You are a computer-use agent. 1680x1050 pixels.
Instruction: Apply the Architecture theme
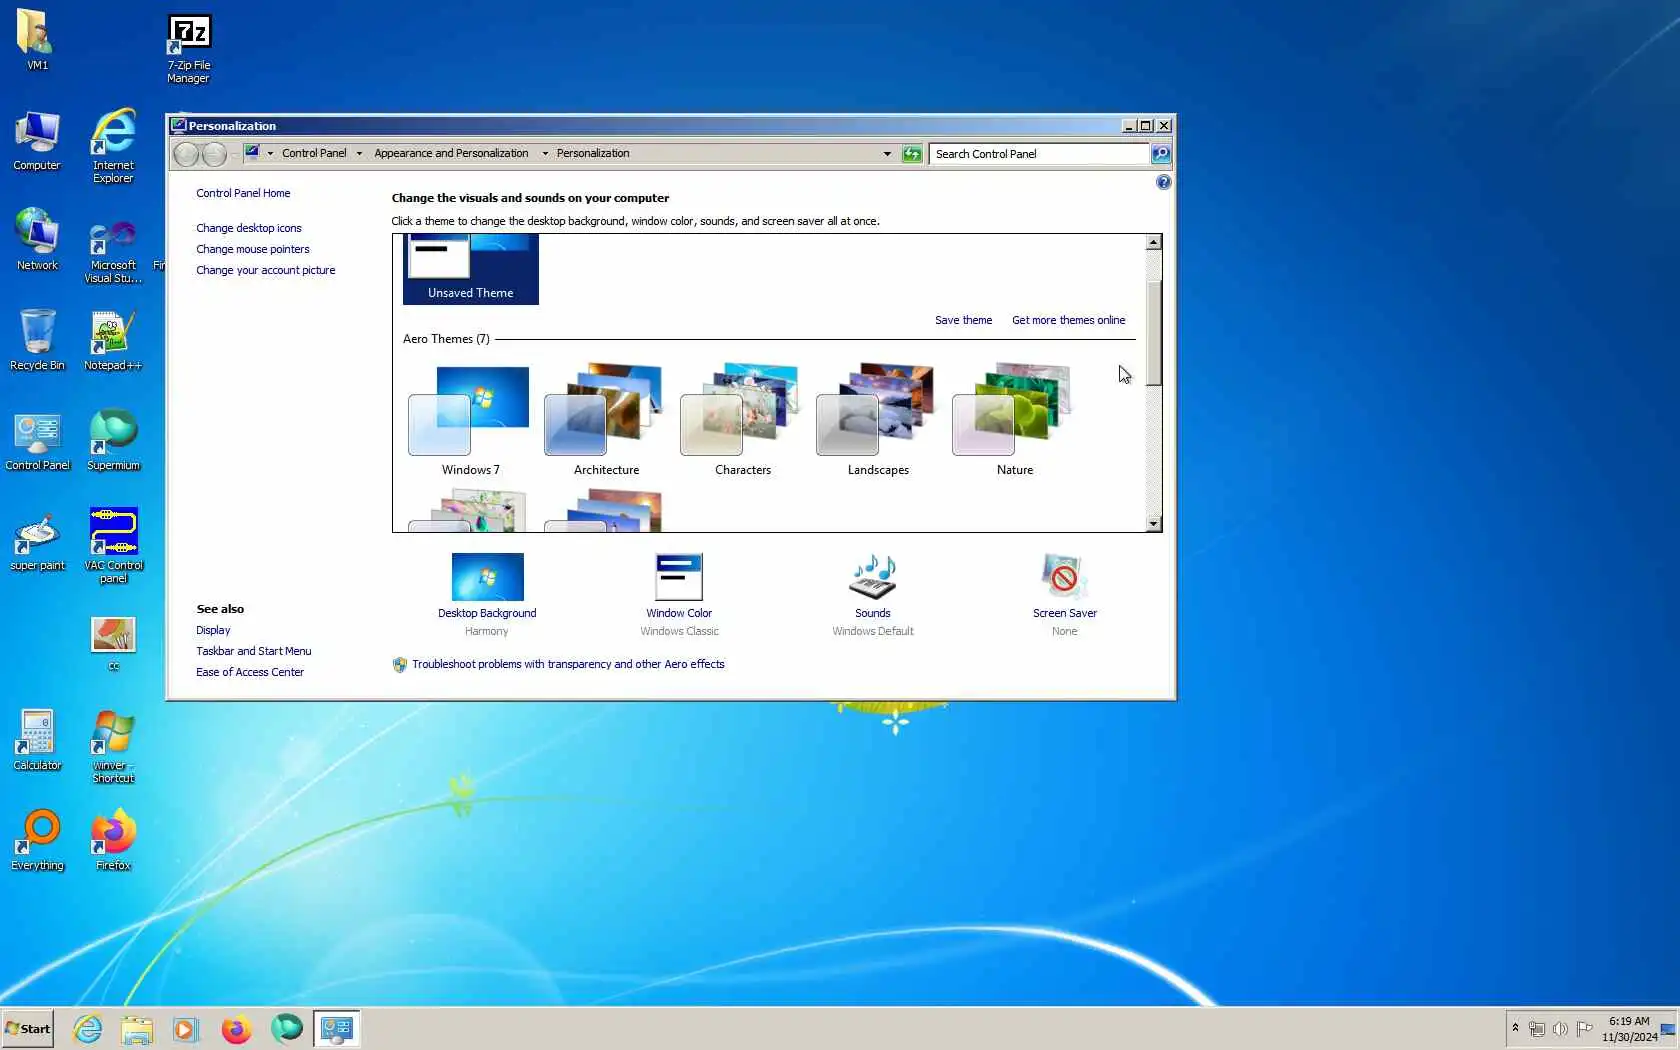pyautogui.click(x=606, y=421)
